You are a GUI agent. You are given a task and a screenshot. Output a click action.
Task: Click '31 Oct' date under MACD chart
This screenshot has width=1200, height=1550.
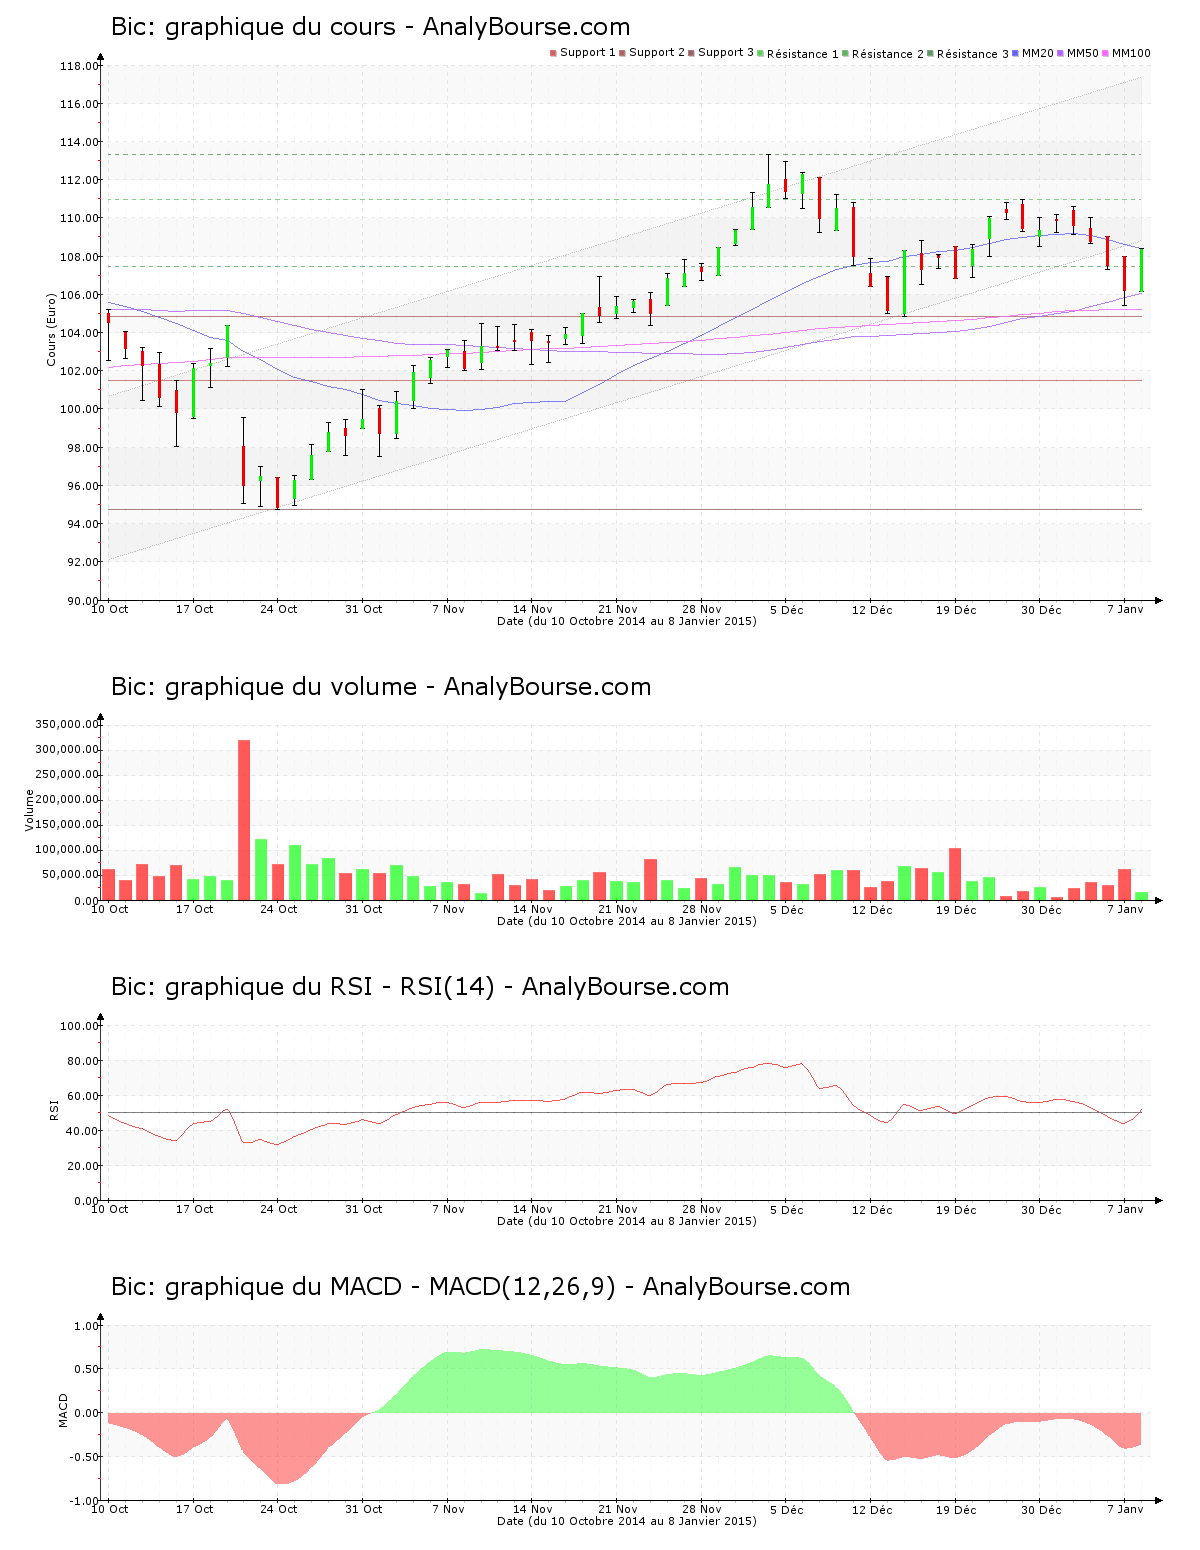(364, 1509)
